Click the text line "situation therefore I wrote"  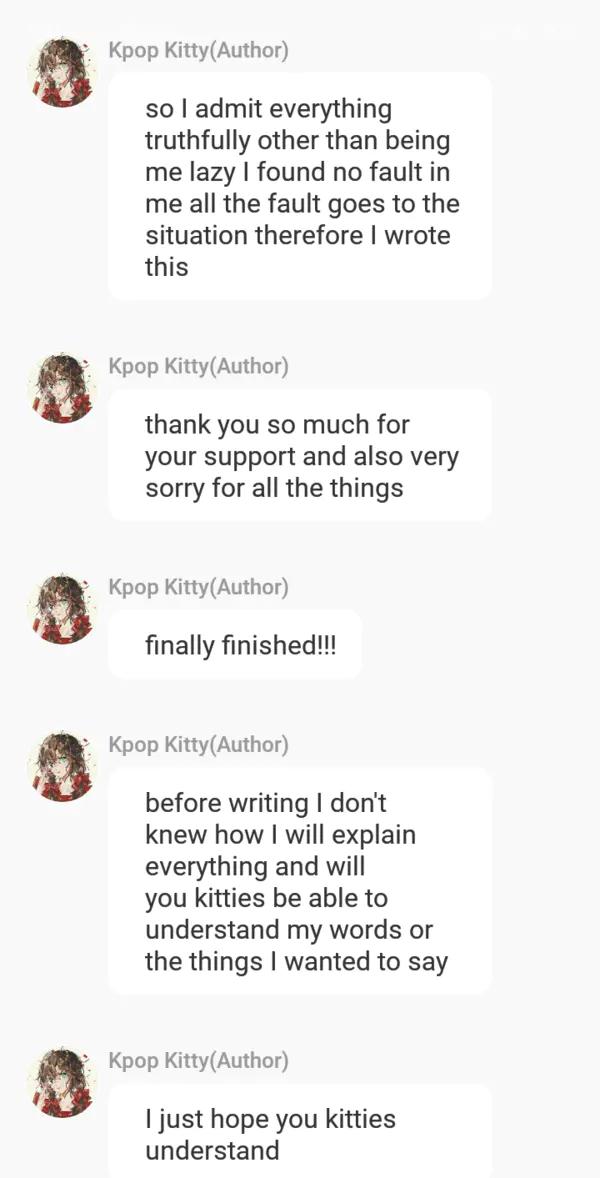tap(298, 236)
